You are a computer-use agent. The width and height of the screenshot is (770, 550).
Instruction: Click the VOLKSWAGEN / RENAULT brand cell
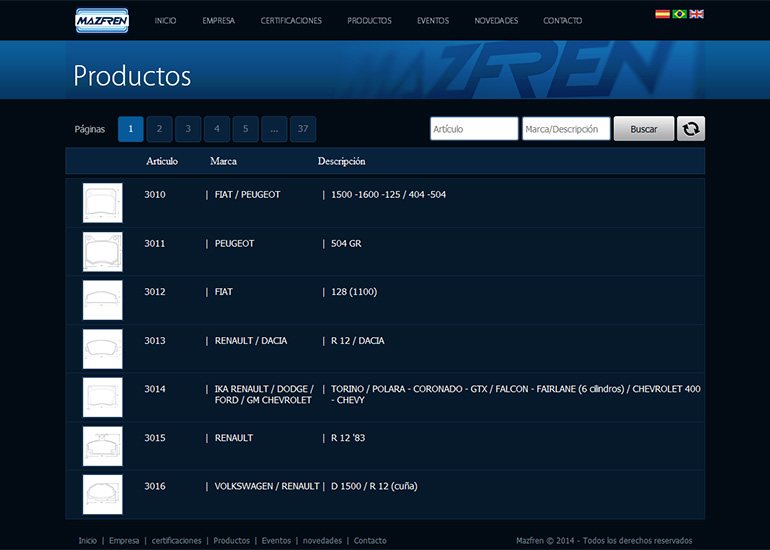click(267, 486)
